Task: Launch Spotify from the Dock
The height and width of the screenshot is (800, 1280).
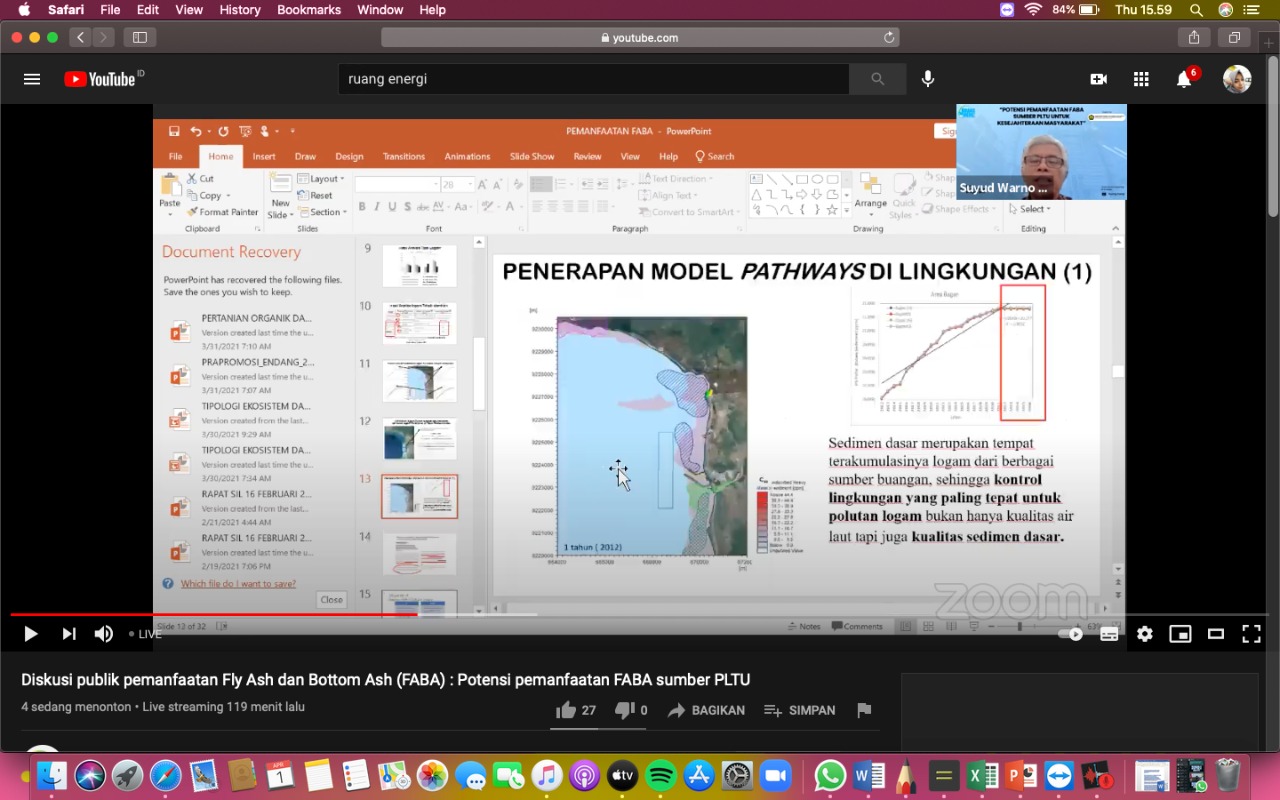Action: pyautogui.click(x=661, y=775)
